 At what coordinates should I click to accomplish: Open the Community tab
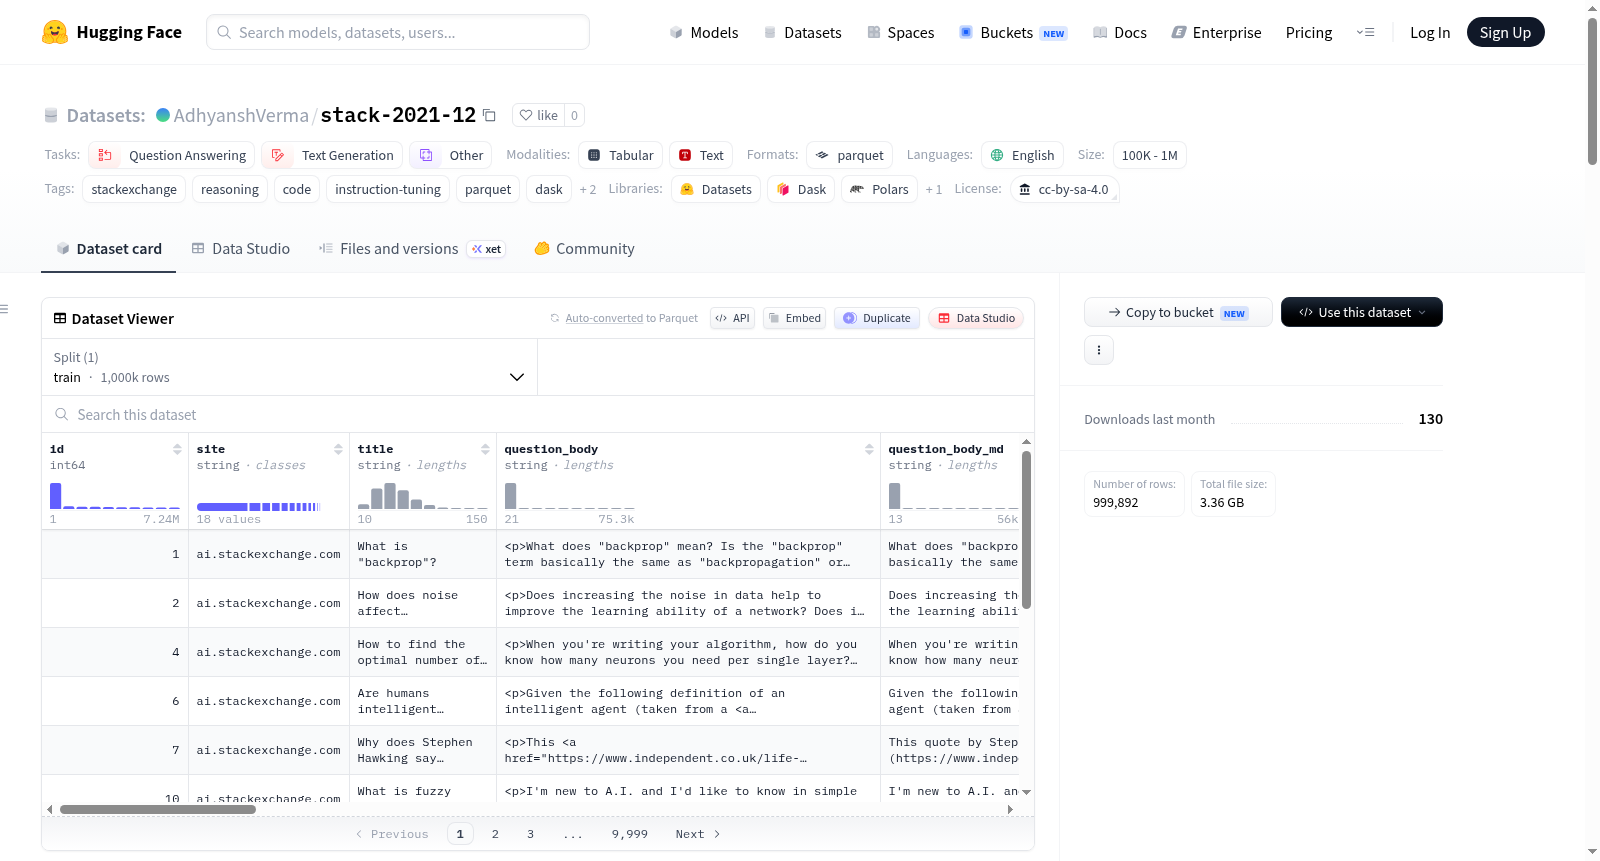[585, 249]
